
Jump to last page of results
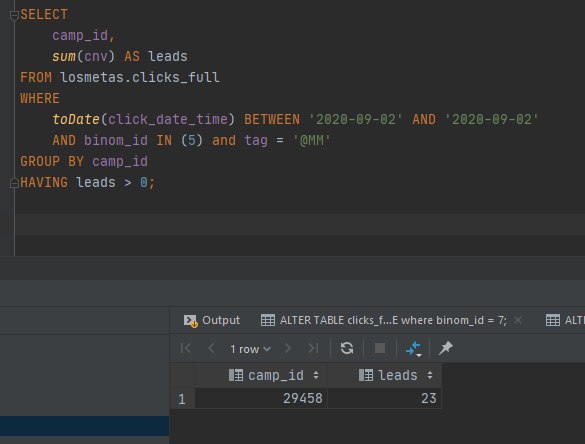pyautogui.click(x=313, y=348)
